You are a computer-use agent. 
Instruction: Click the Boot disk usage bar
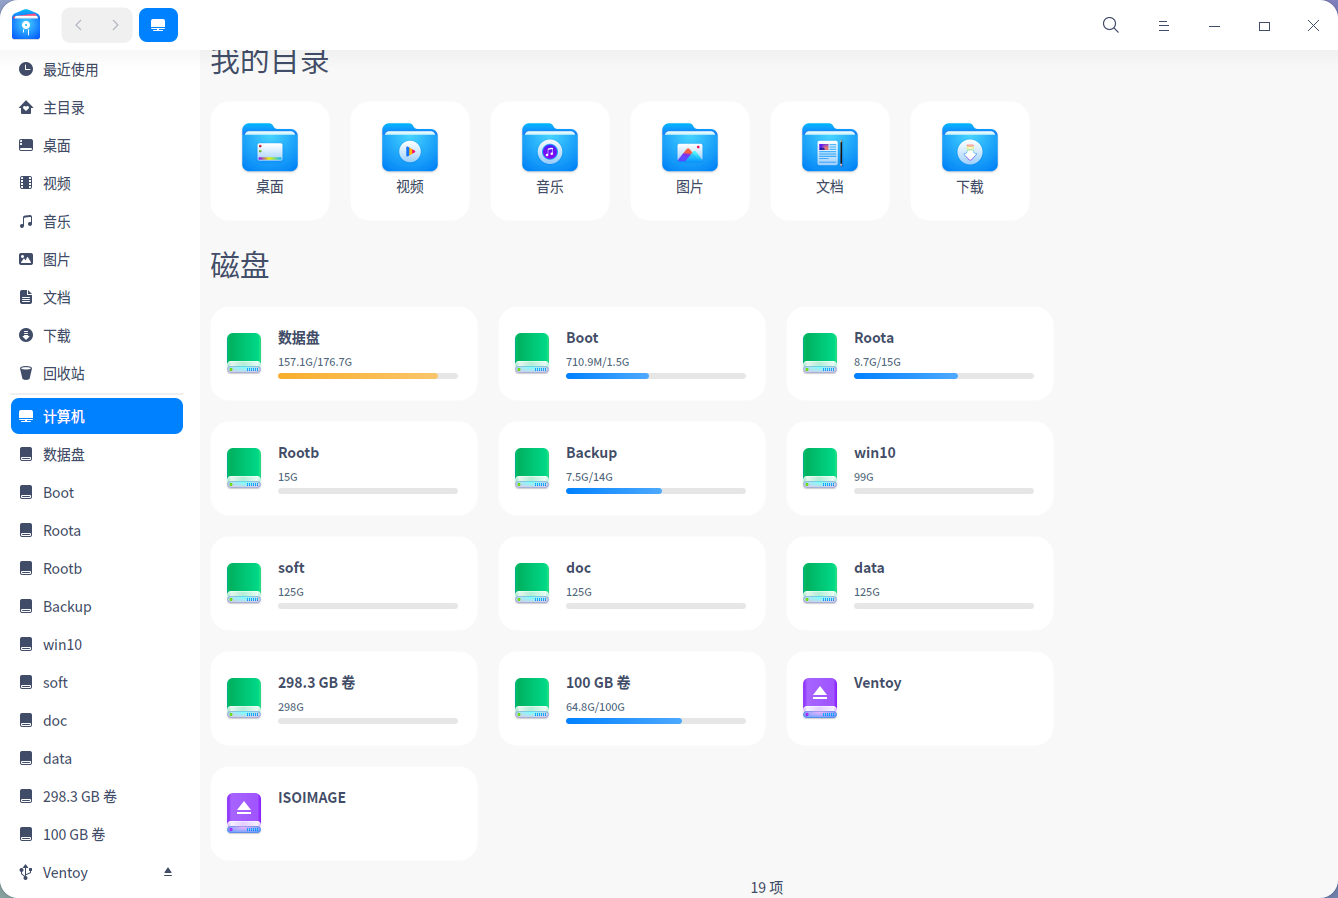656,376
